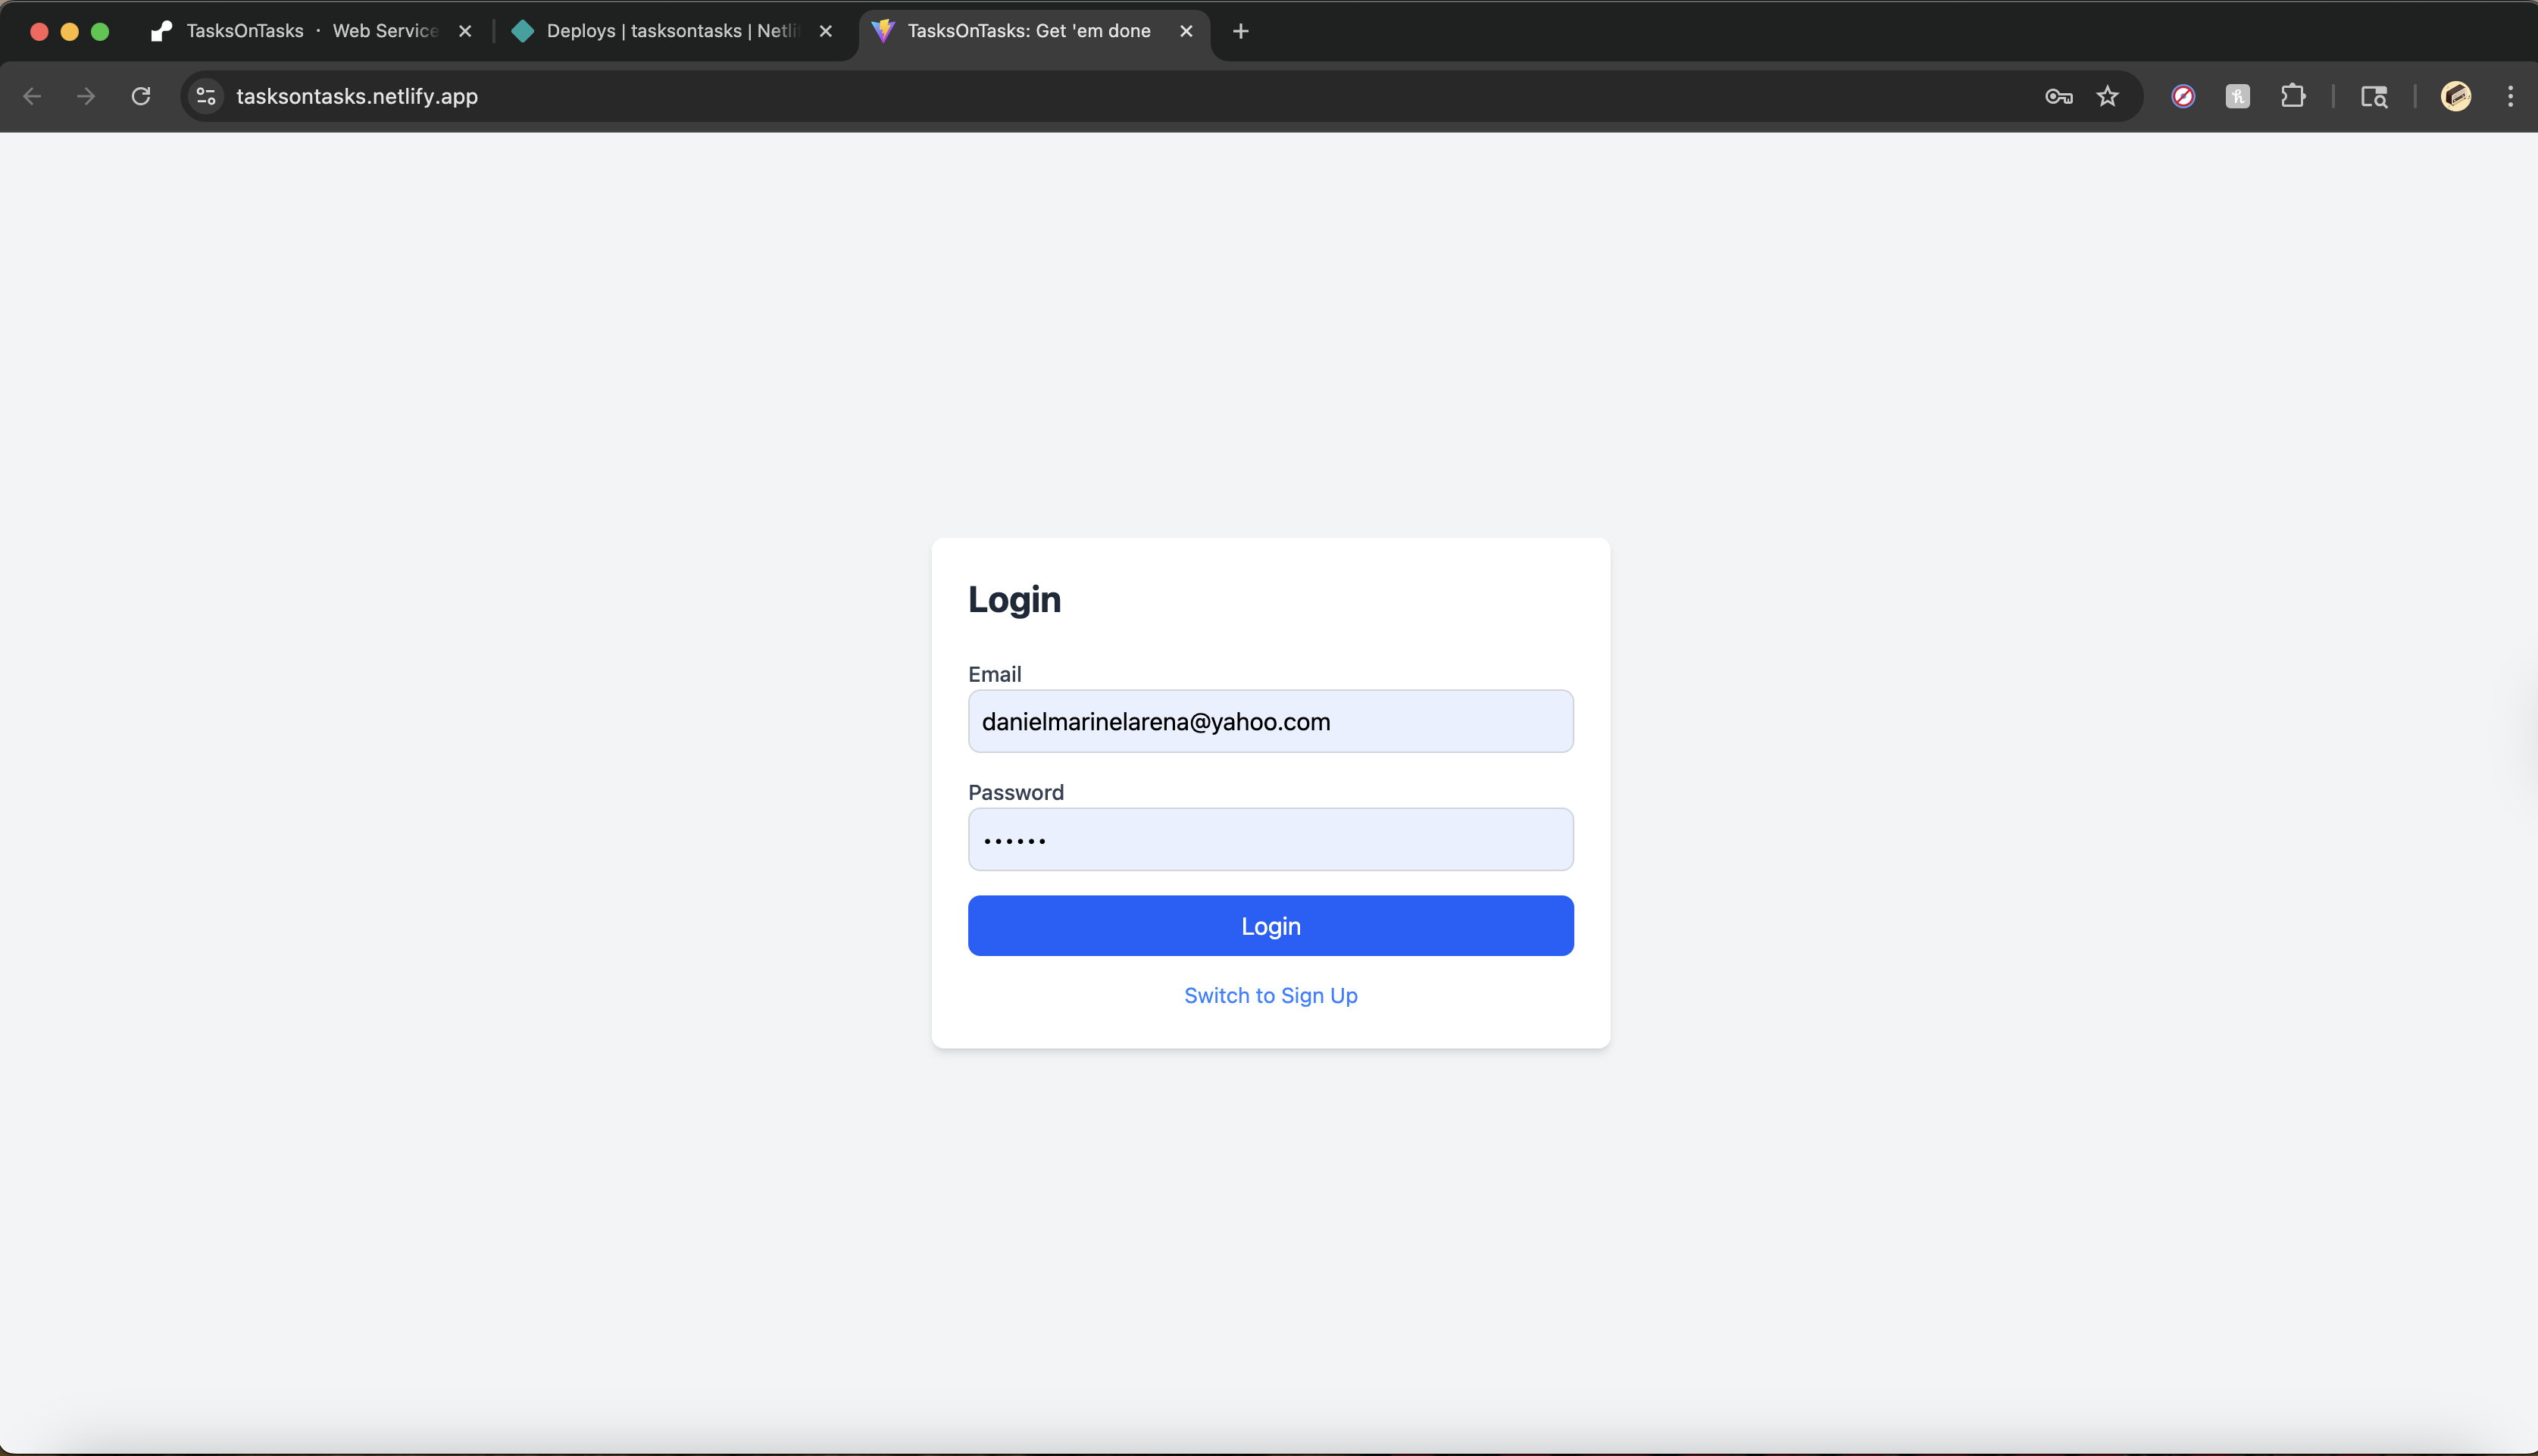Open a new tab with plus button
Viewport: 2538px width, 1456px height.
1240,31
